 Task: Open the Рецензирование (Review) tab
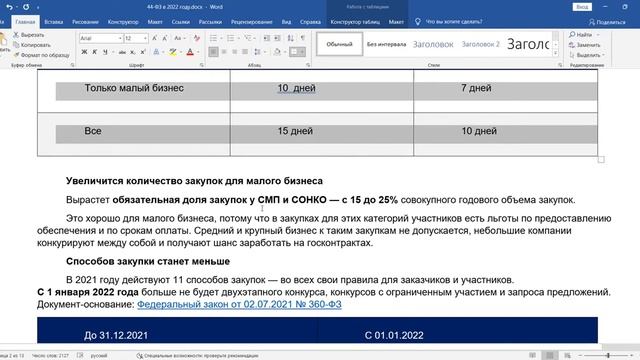(x=251, y=22)
